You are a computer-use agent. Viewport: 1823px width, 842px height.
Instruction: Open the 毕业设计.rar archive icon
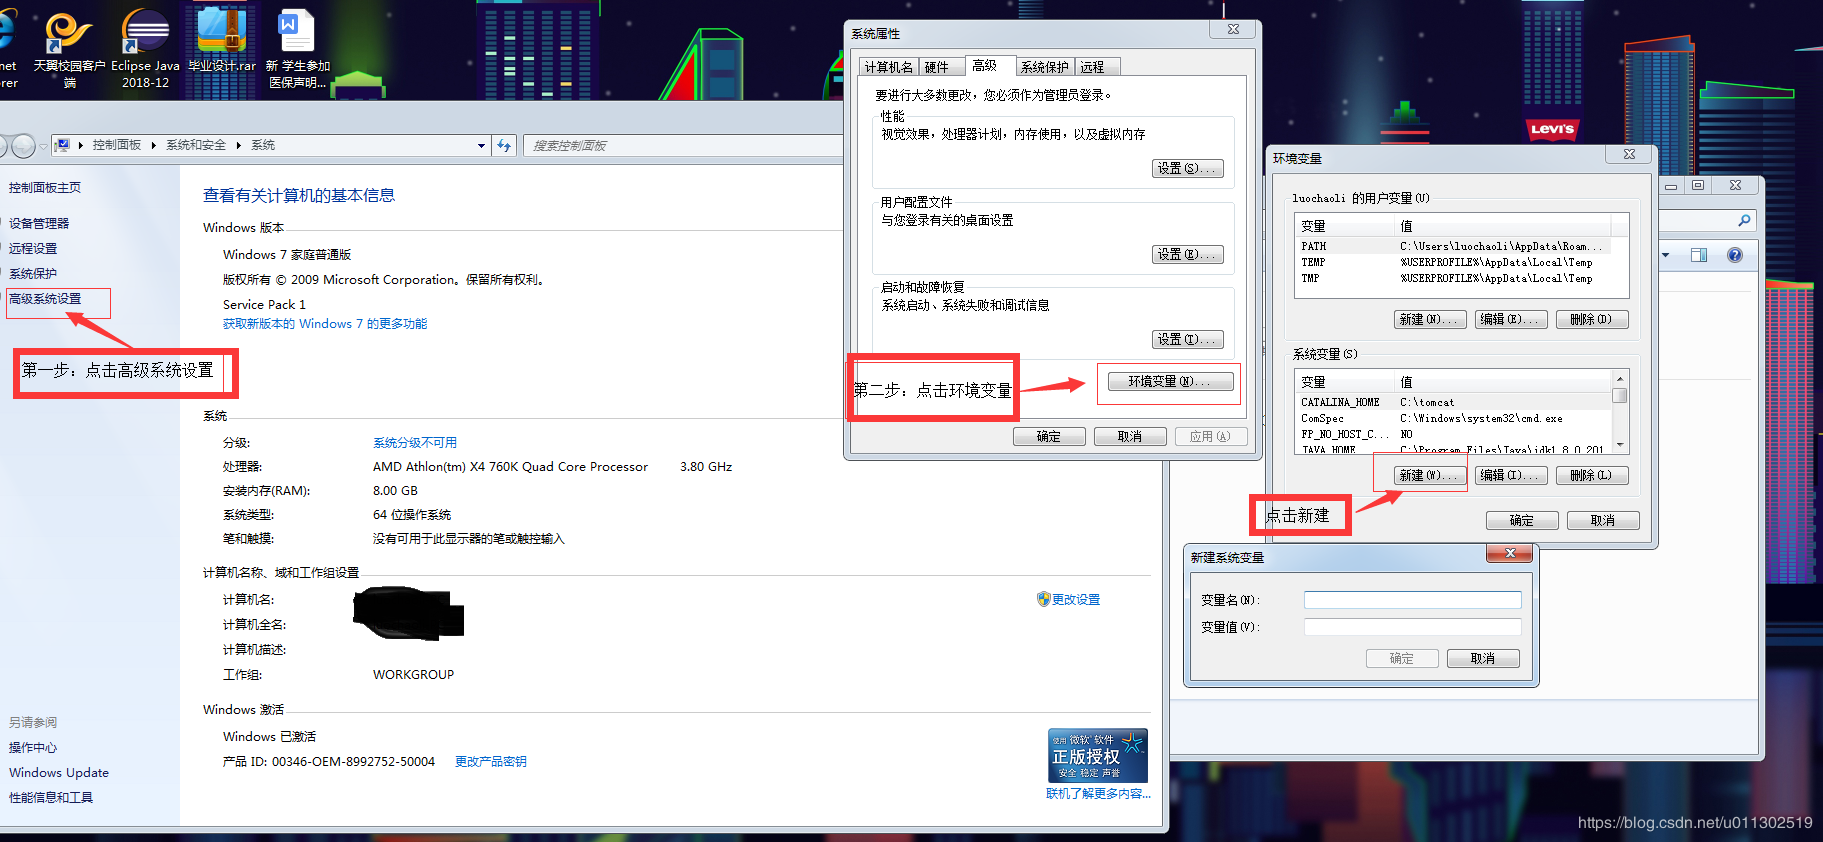tap(222, 40)
